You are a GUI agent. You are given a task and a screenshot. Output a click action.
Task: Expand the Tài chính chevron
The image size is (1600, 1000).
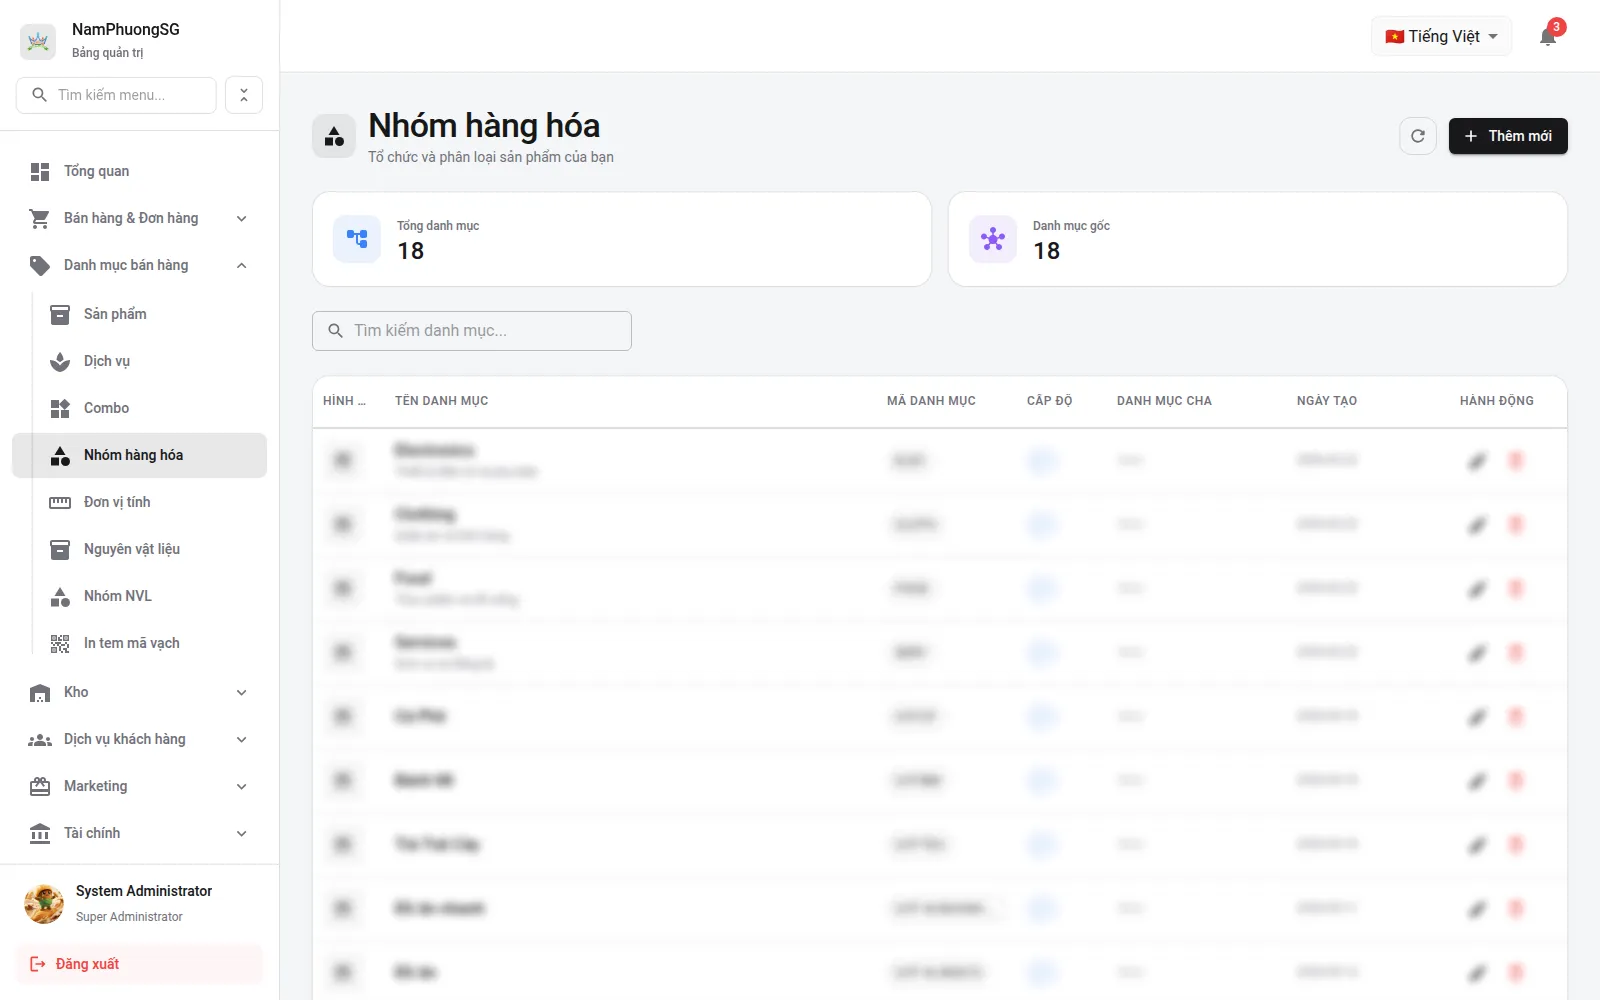point(242,834)
